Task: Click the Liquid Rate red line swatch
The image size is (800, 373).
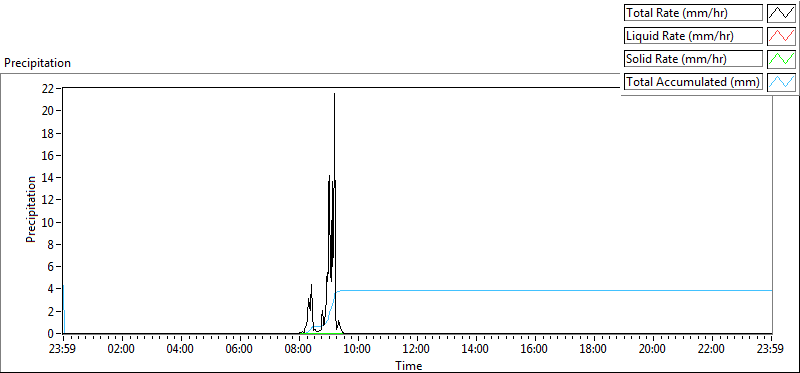Action: click(781, 36)
